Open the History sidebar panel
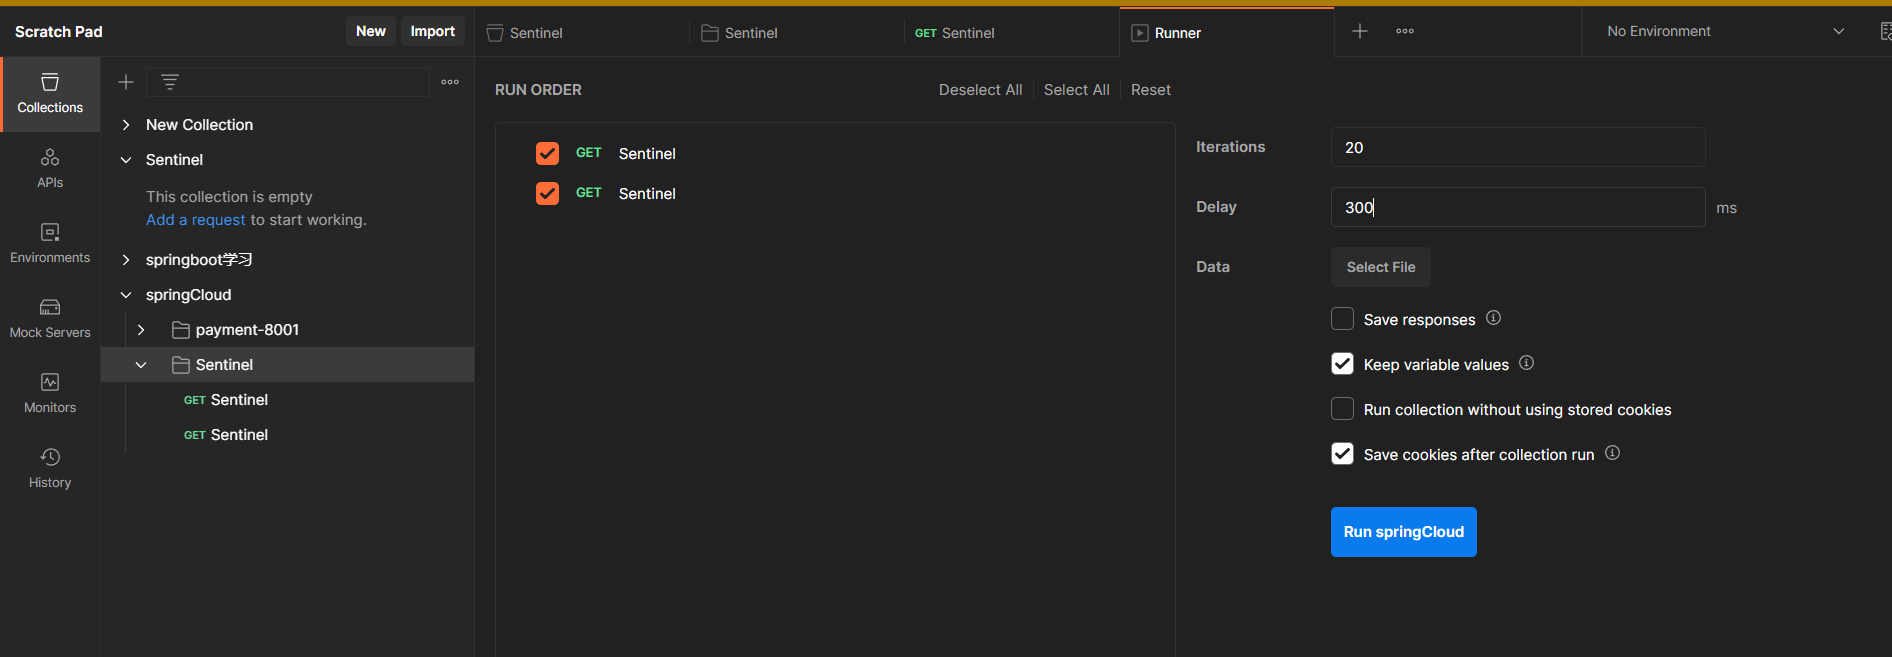Screen dimensions: 1892x657 pos(50,468)
